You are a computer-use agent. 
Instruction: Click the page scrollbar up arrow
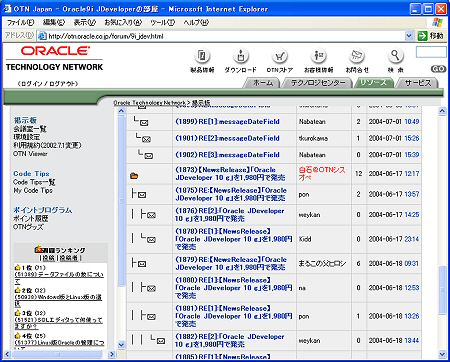point(442,111)
